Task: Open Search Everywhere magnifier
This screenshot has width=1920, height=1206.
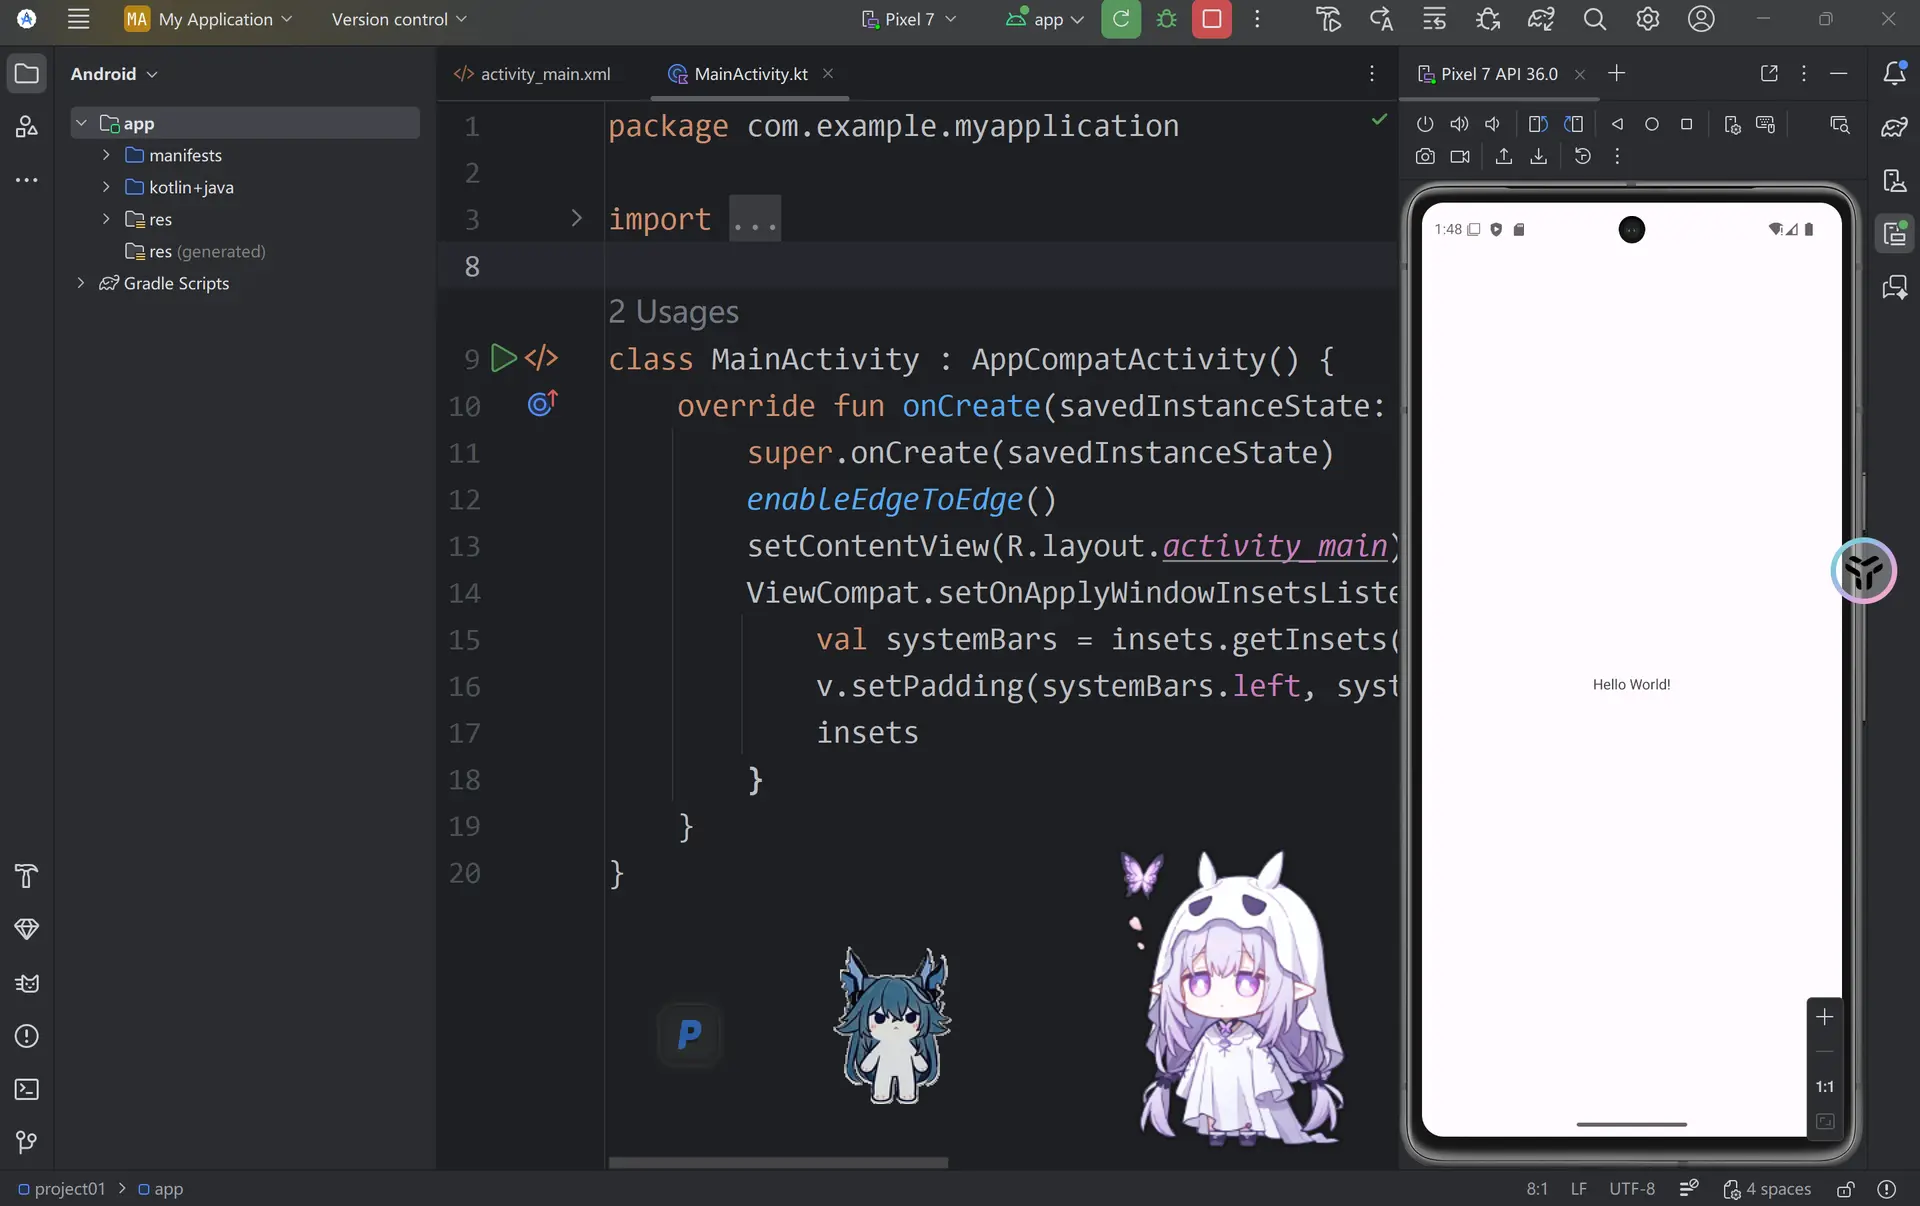Action: tap(1595, 19)
